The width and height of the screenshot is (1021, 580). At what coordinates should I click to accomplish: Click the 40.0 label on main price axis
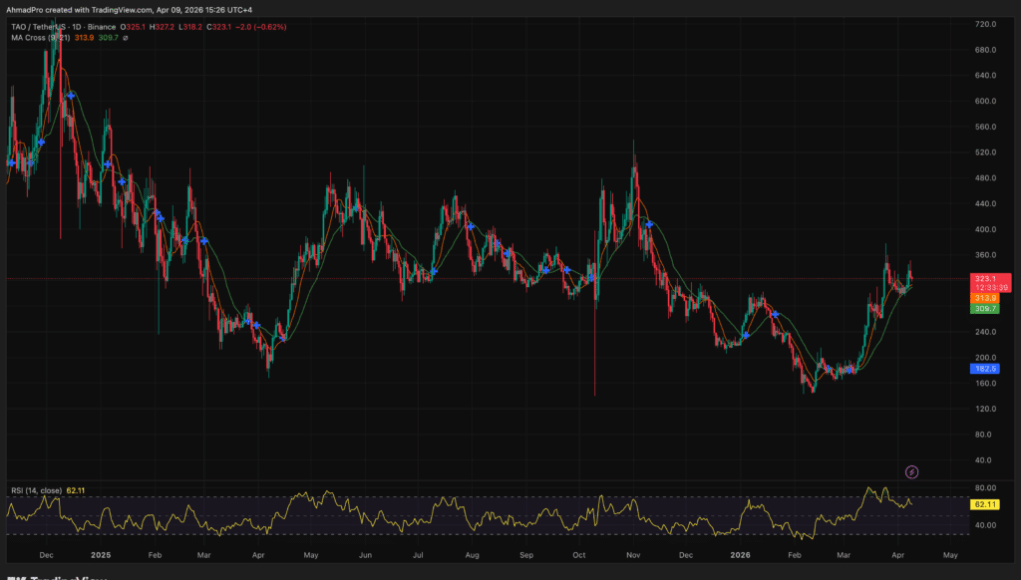pos(985,461)
